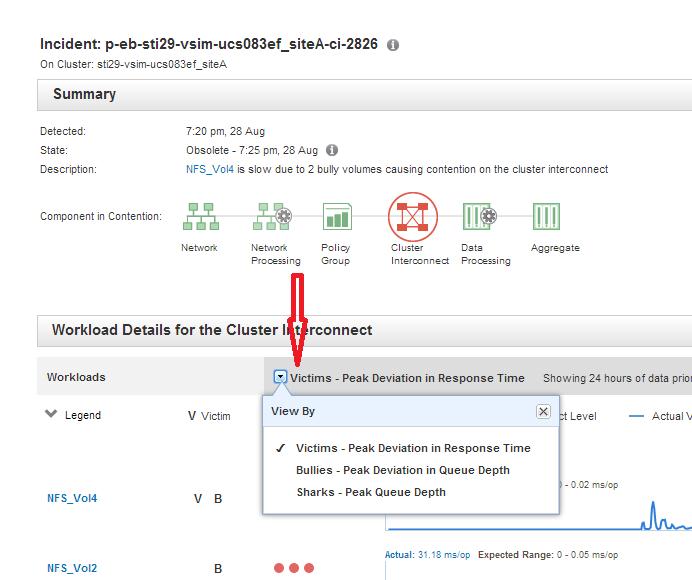Click Showing 24 hours of data text
The height and width of the screenshot is (580, 692).
[617, 378]
